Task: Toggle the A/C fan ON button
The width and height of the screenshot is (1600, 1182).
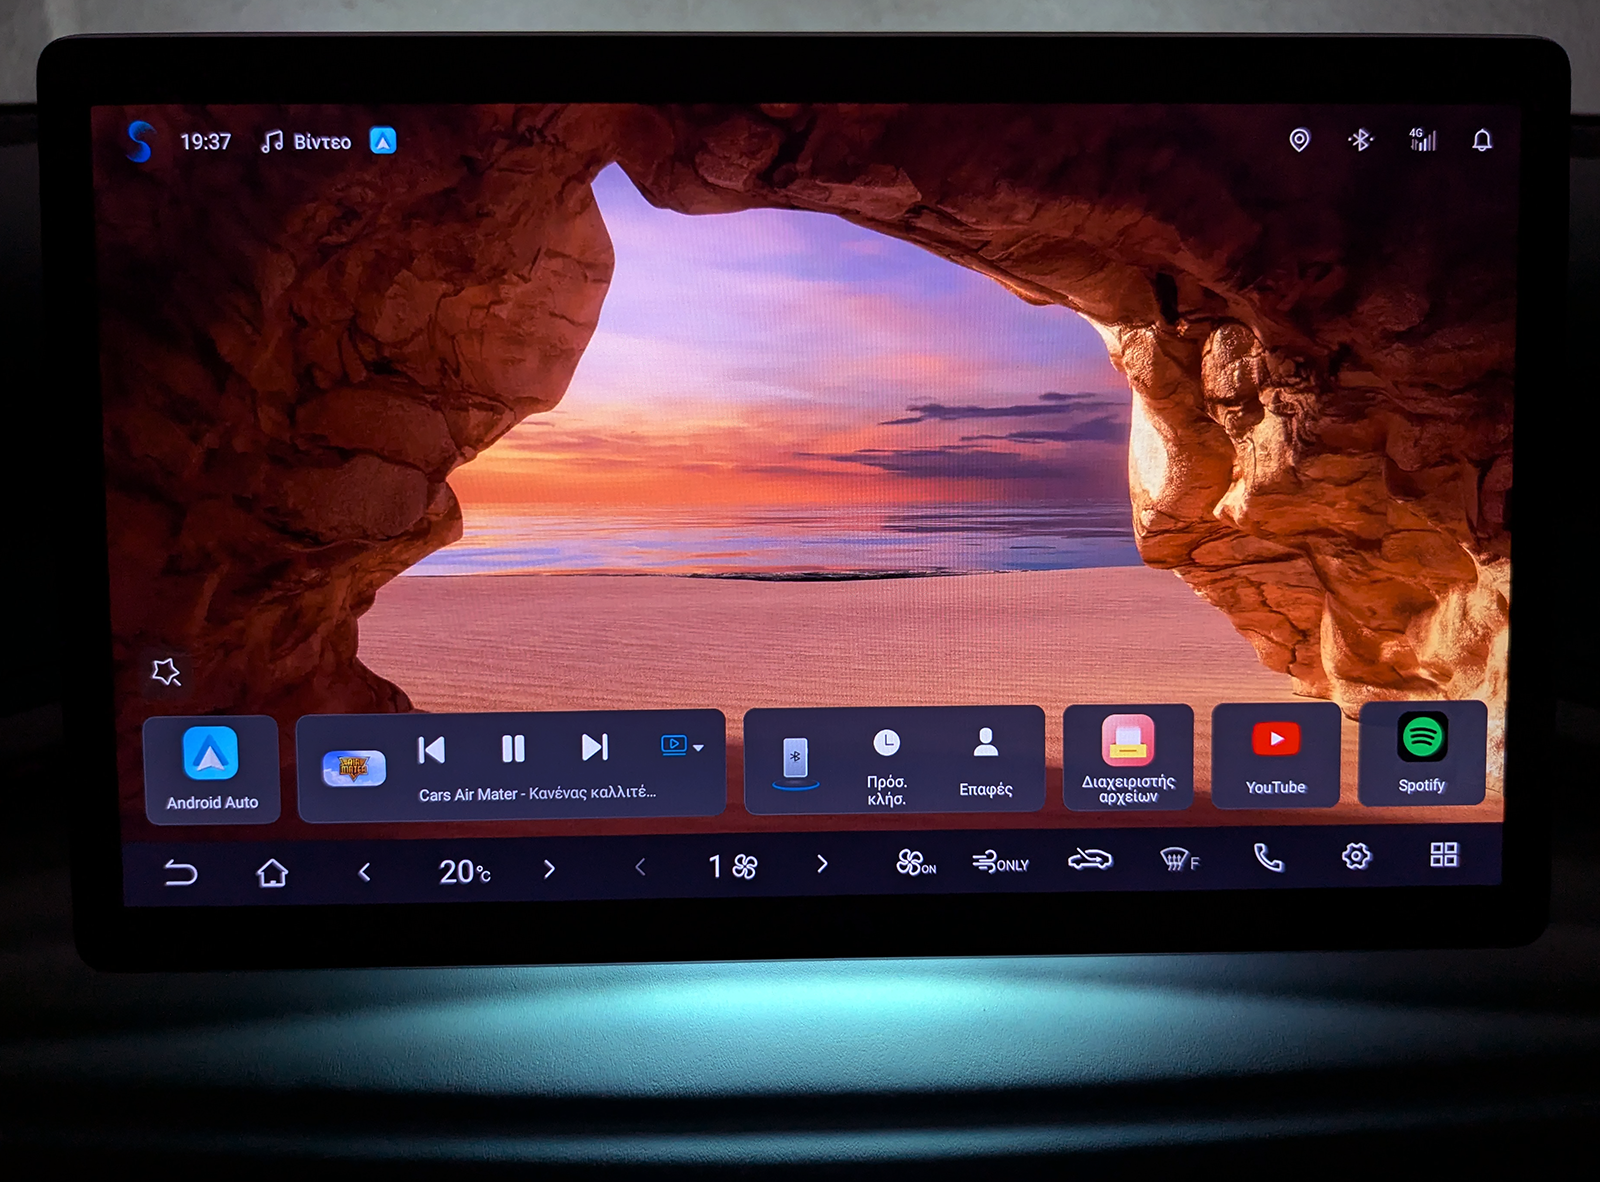Action: click(915, 863)
